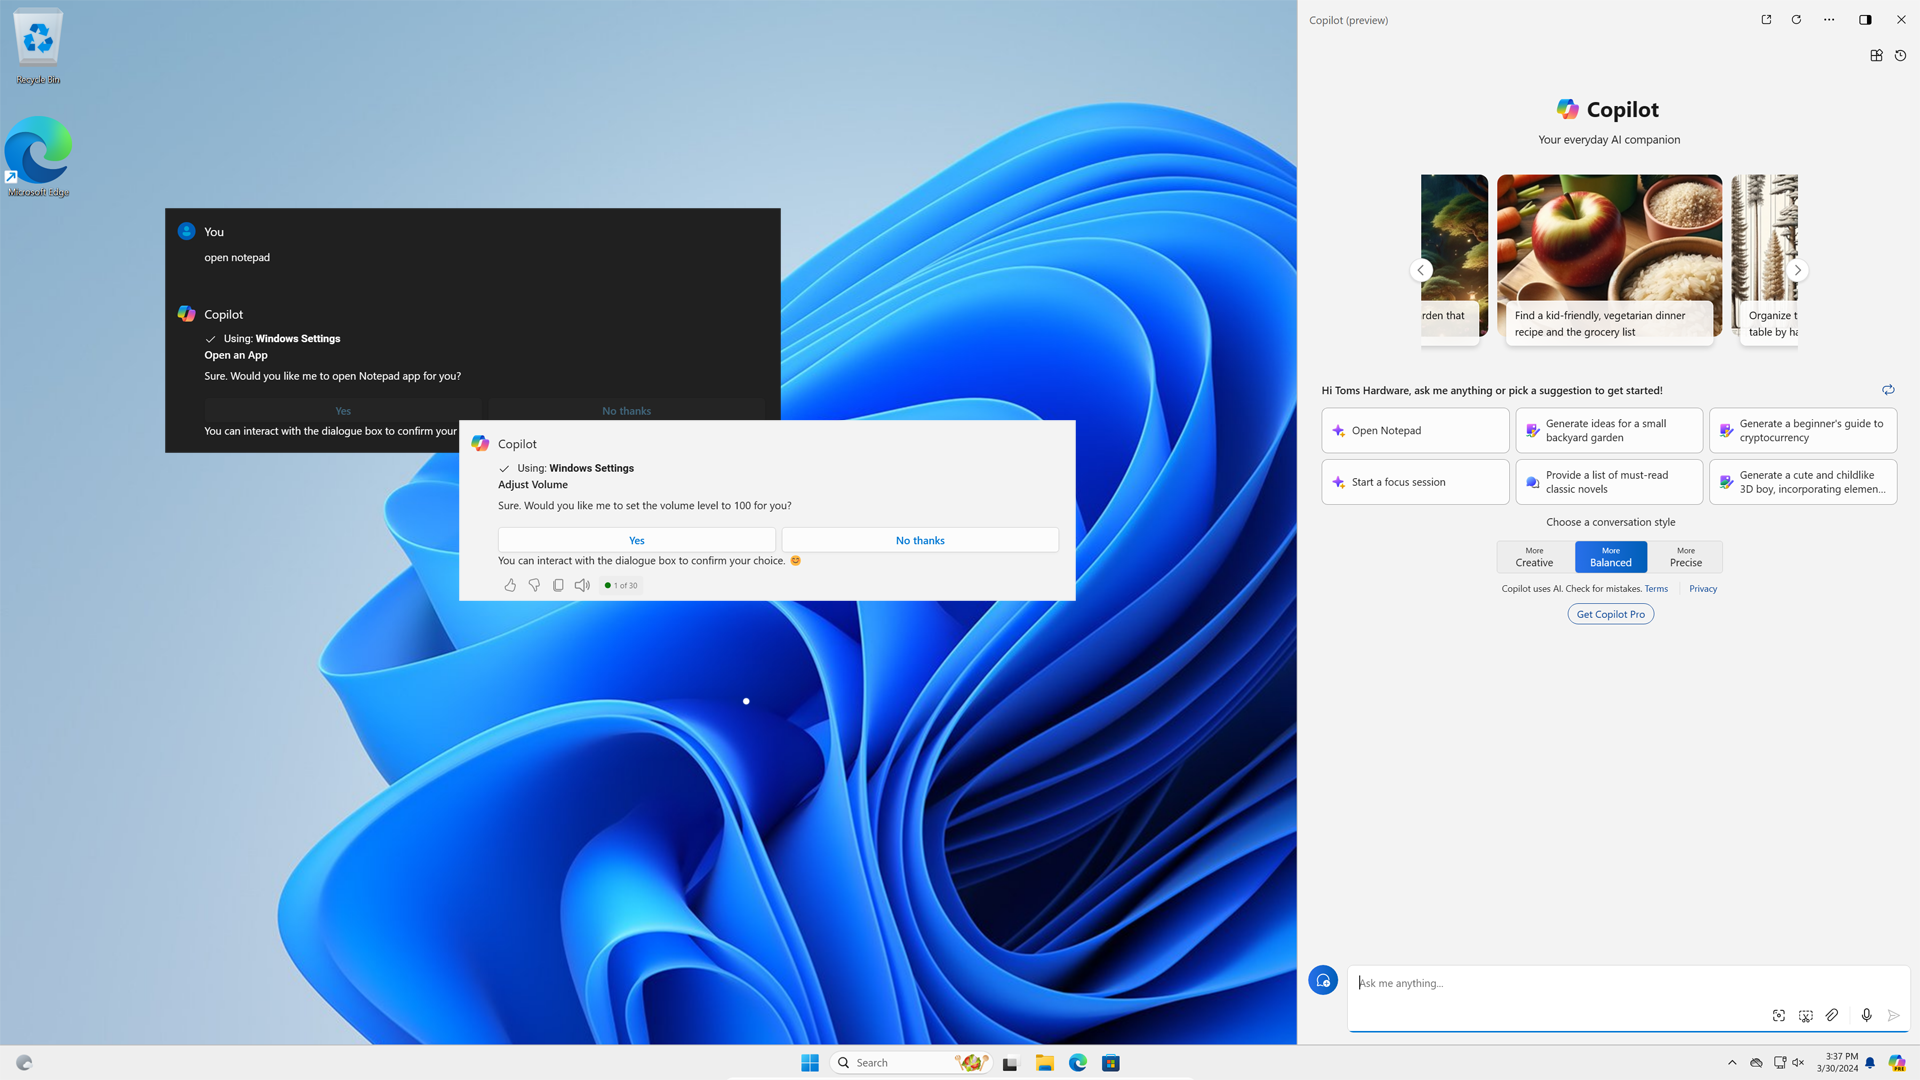
Task: Switch conversation style to More Creative
Action: click(x=1534, y=556)
